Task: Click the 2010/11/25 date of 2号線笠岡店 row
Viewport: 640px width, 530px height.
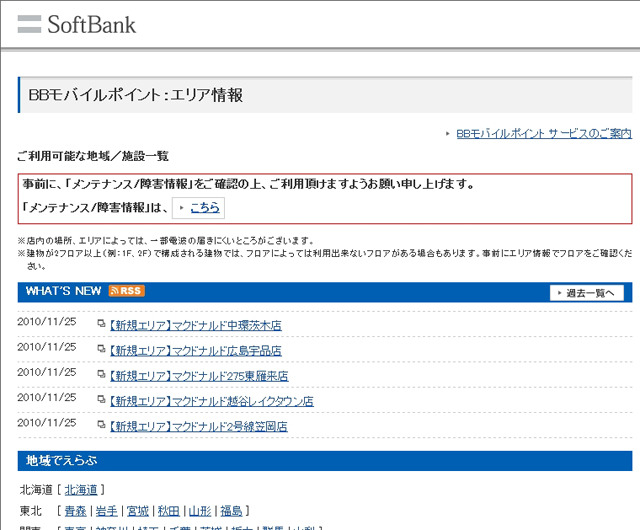Action: [47, 423]
